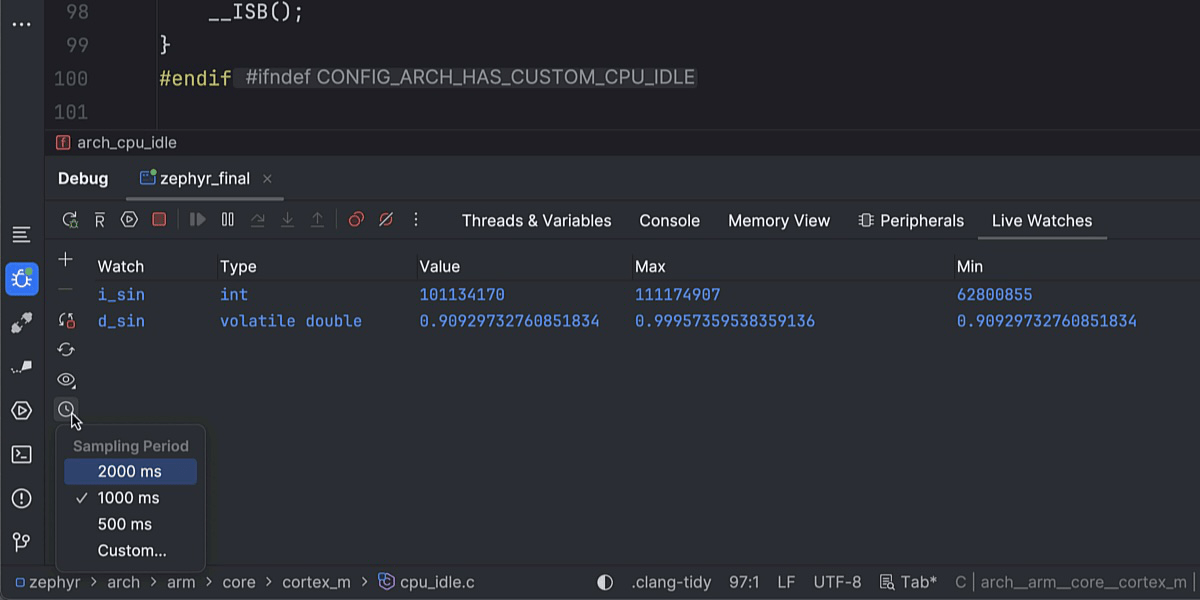
Task: Click the red Stop debugging button
Action: click(159, 220)
